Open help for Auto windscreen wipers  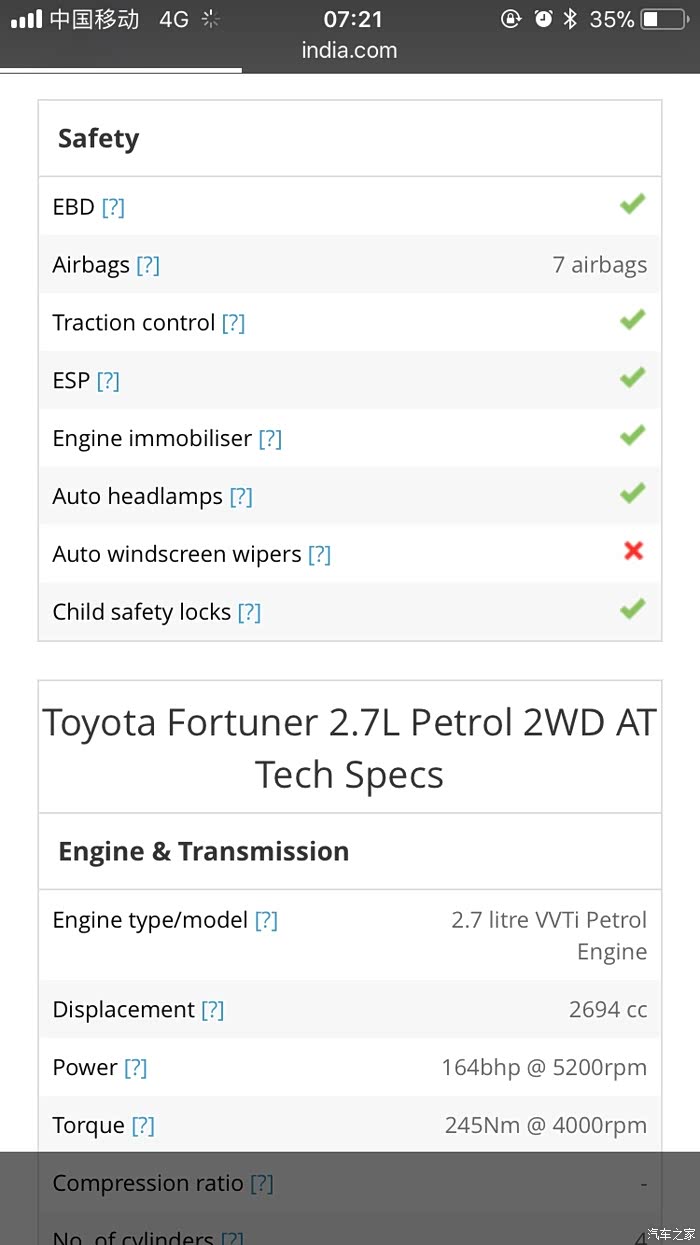319,555
